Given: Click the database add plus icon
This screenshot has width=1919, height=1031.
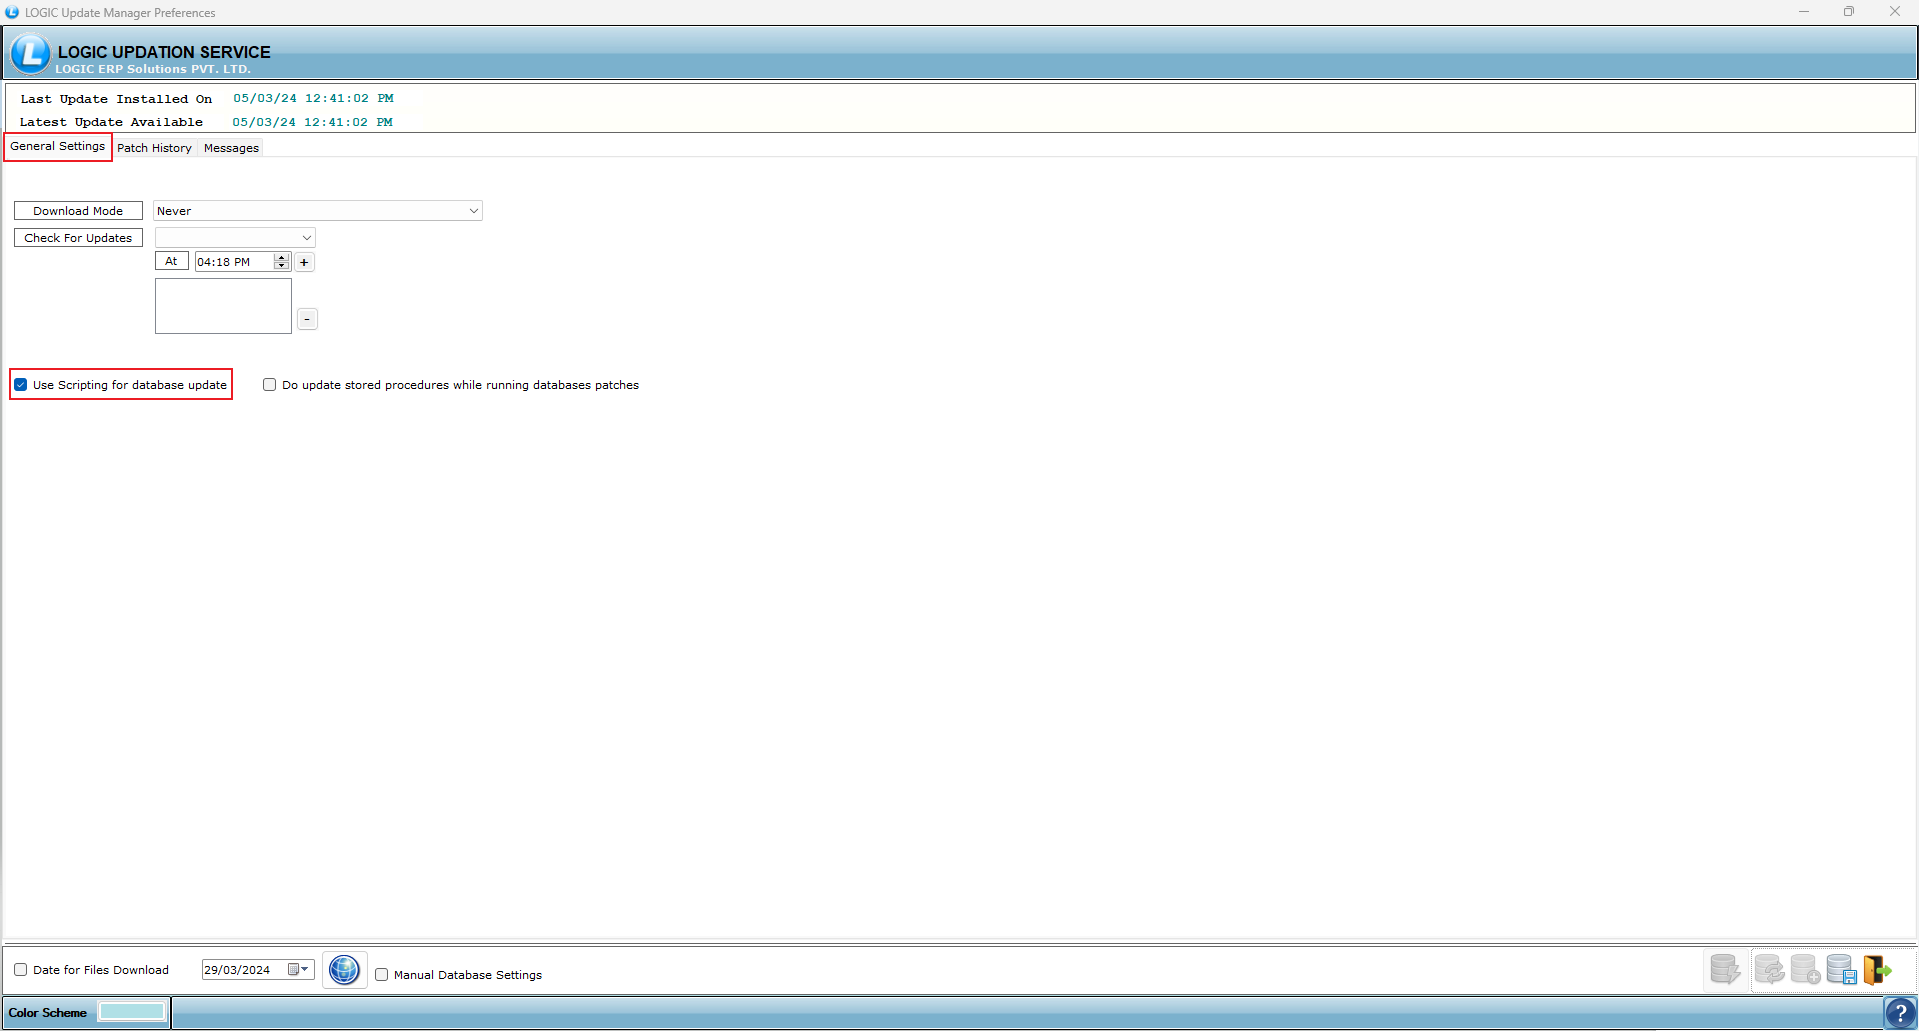Looking at the screenshot, I should [1805, 969].
